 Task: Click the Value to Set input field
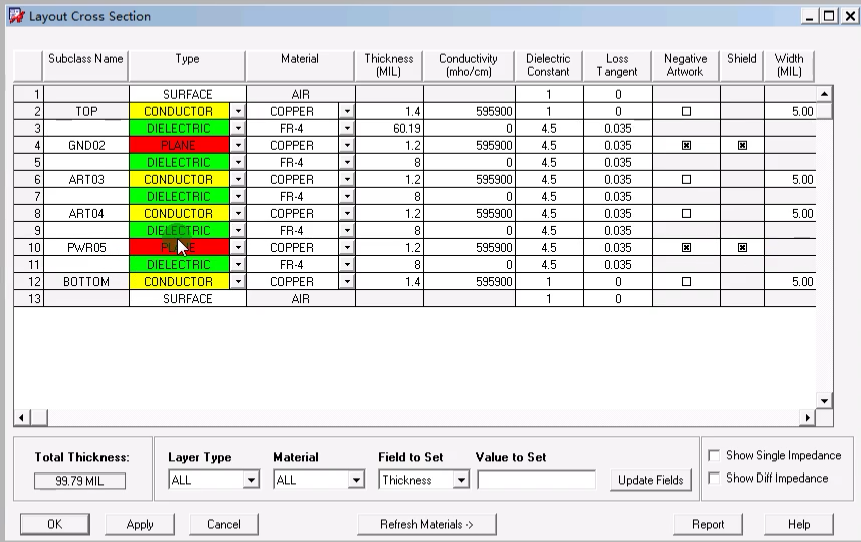click(x=536, y=480)
